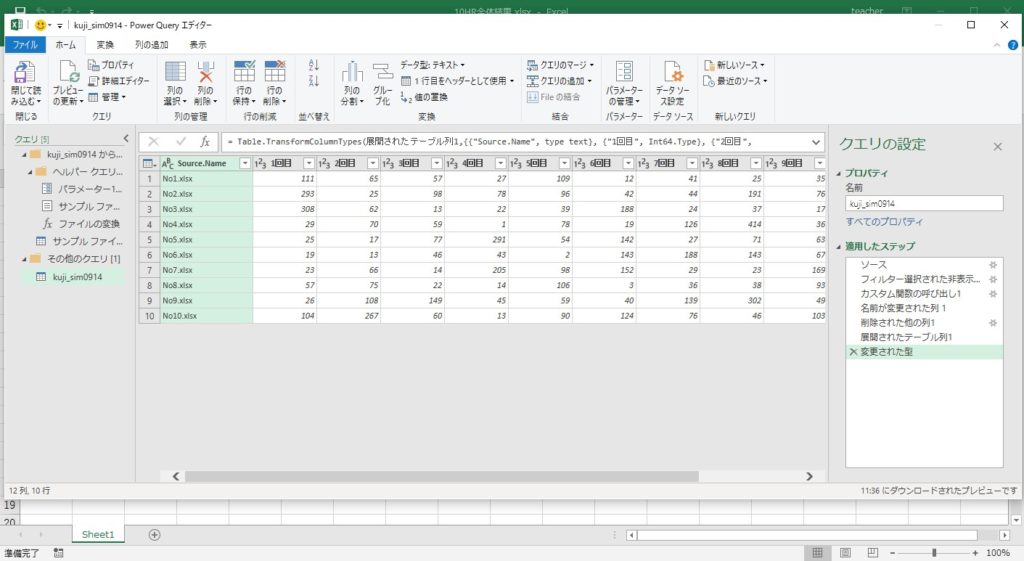Click the すべてのプロパティ link
This screenshot has width=1024, height=561.
click(884, 221)
